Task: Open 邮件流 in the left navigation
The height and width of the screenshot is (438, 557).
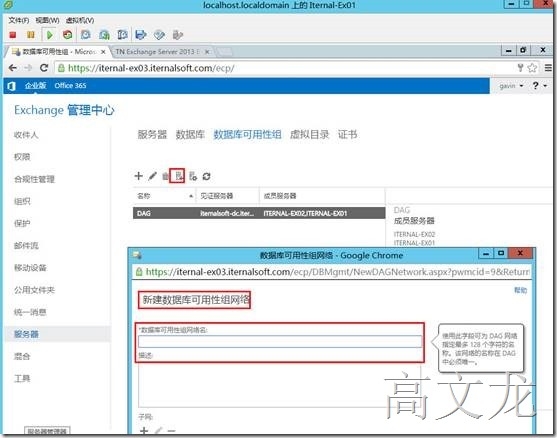Action: point(26,245)
